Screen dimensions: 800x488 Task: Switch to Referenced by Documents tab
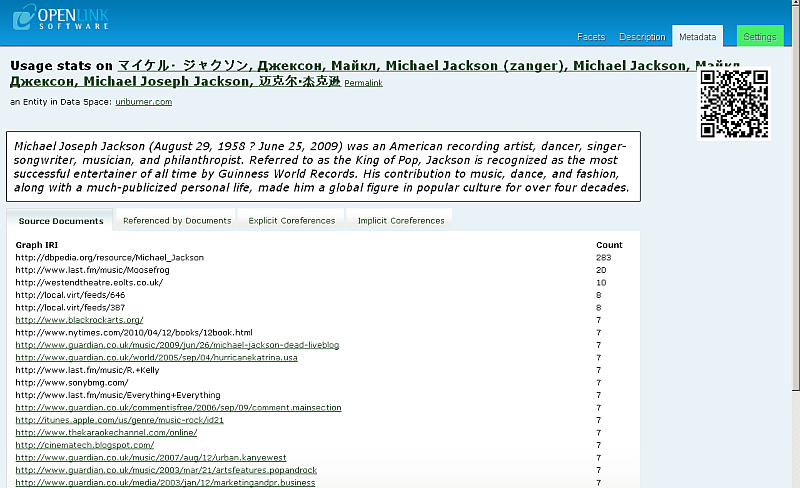(x=177, y=221)
